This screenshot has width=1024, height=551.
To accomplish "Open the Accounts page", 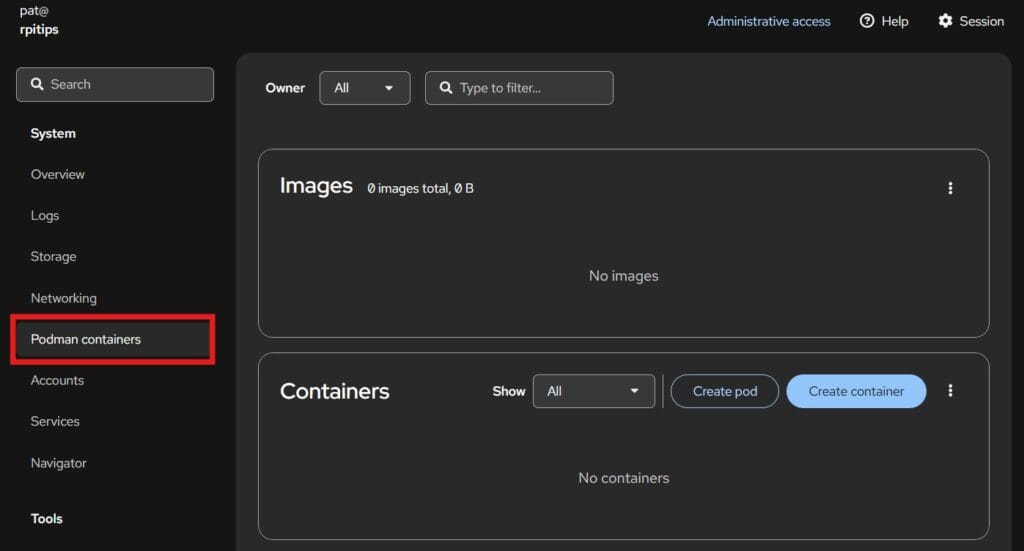I will (57, 380).
